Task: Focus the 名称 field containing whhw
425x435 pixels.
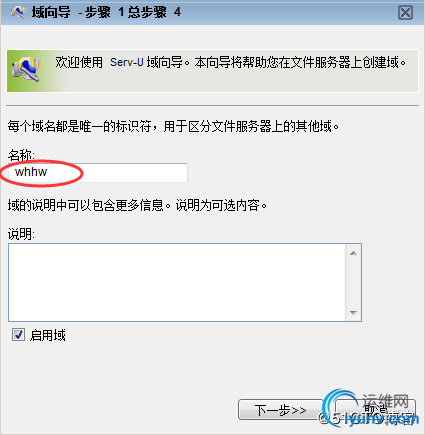Action: pos(98,173)
